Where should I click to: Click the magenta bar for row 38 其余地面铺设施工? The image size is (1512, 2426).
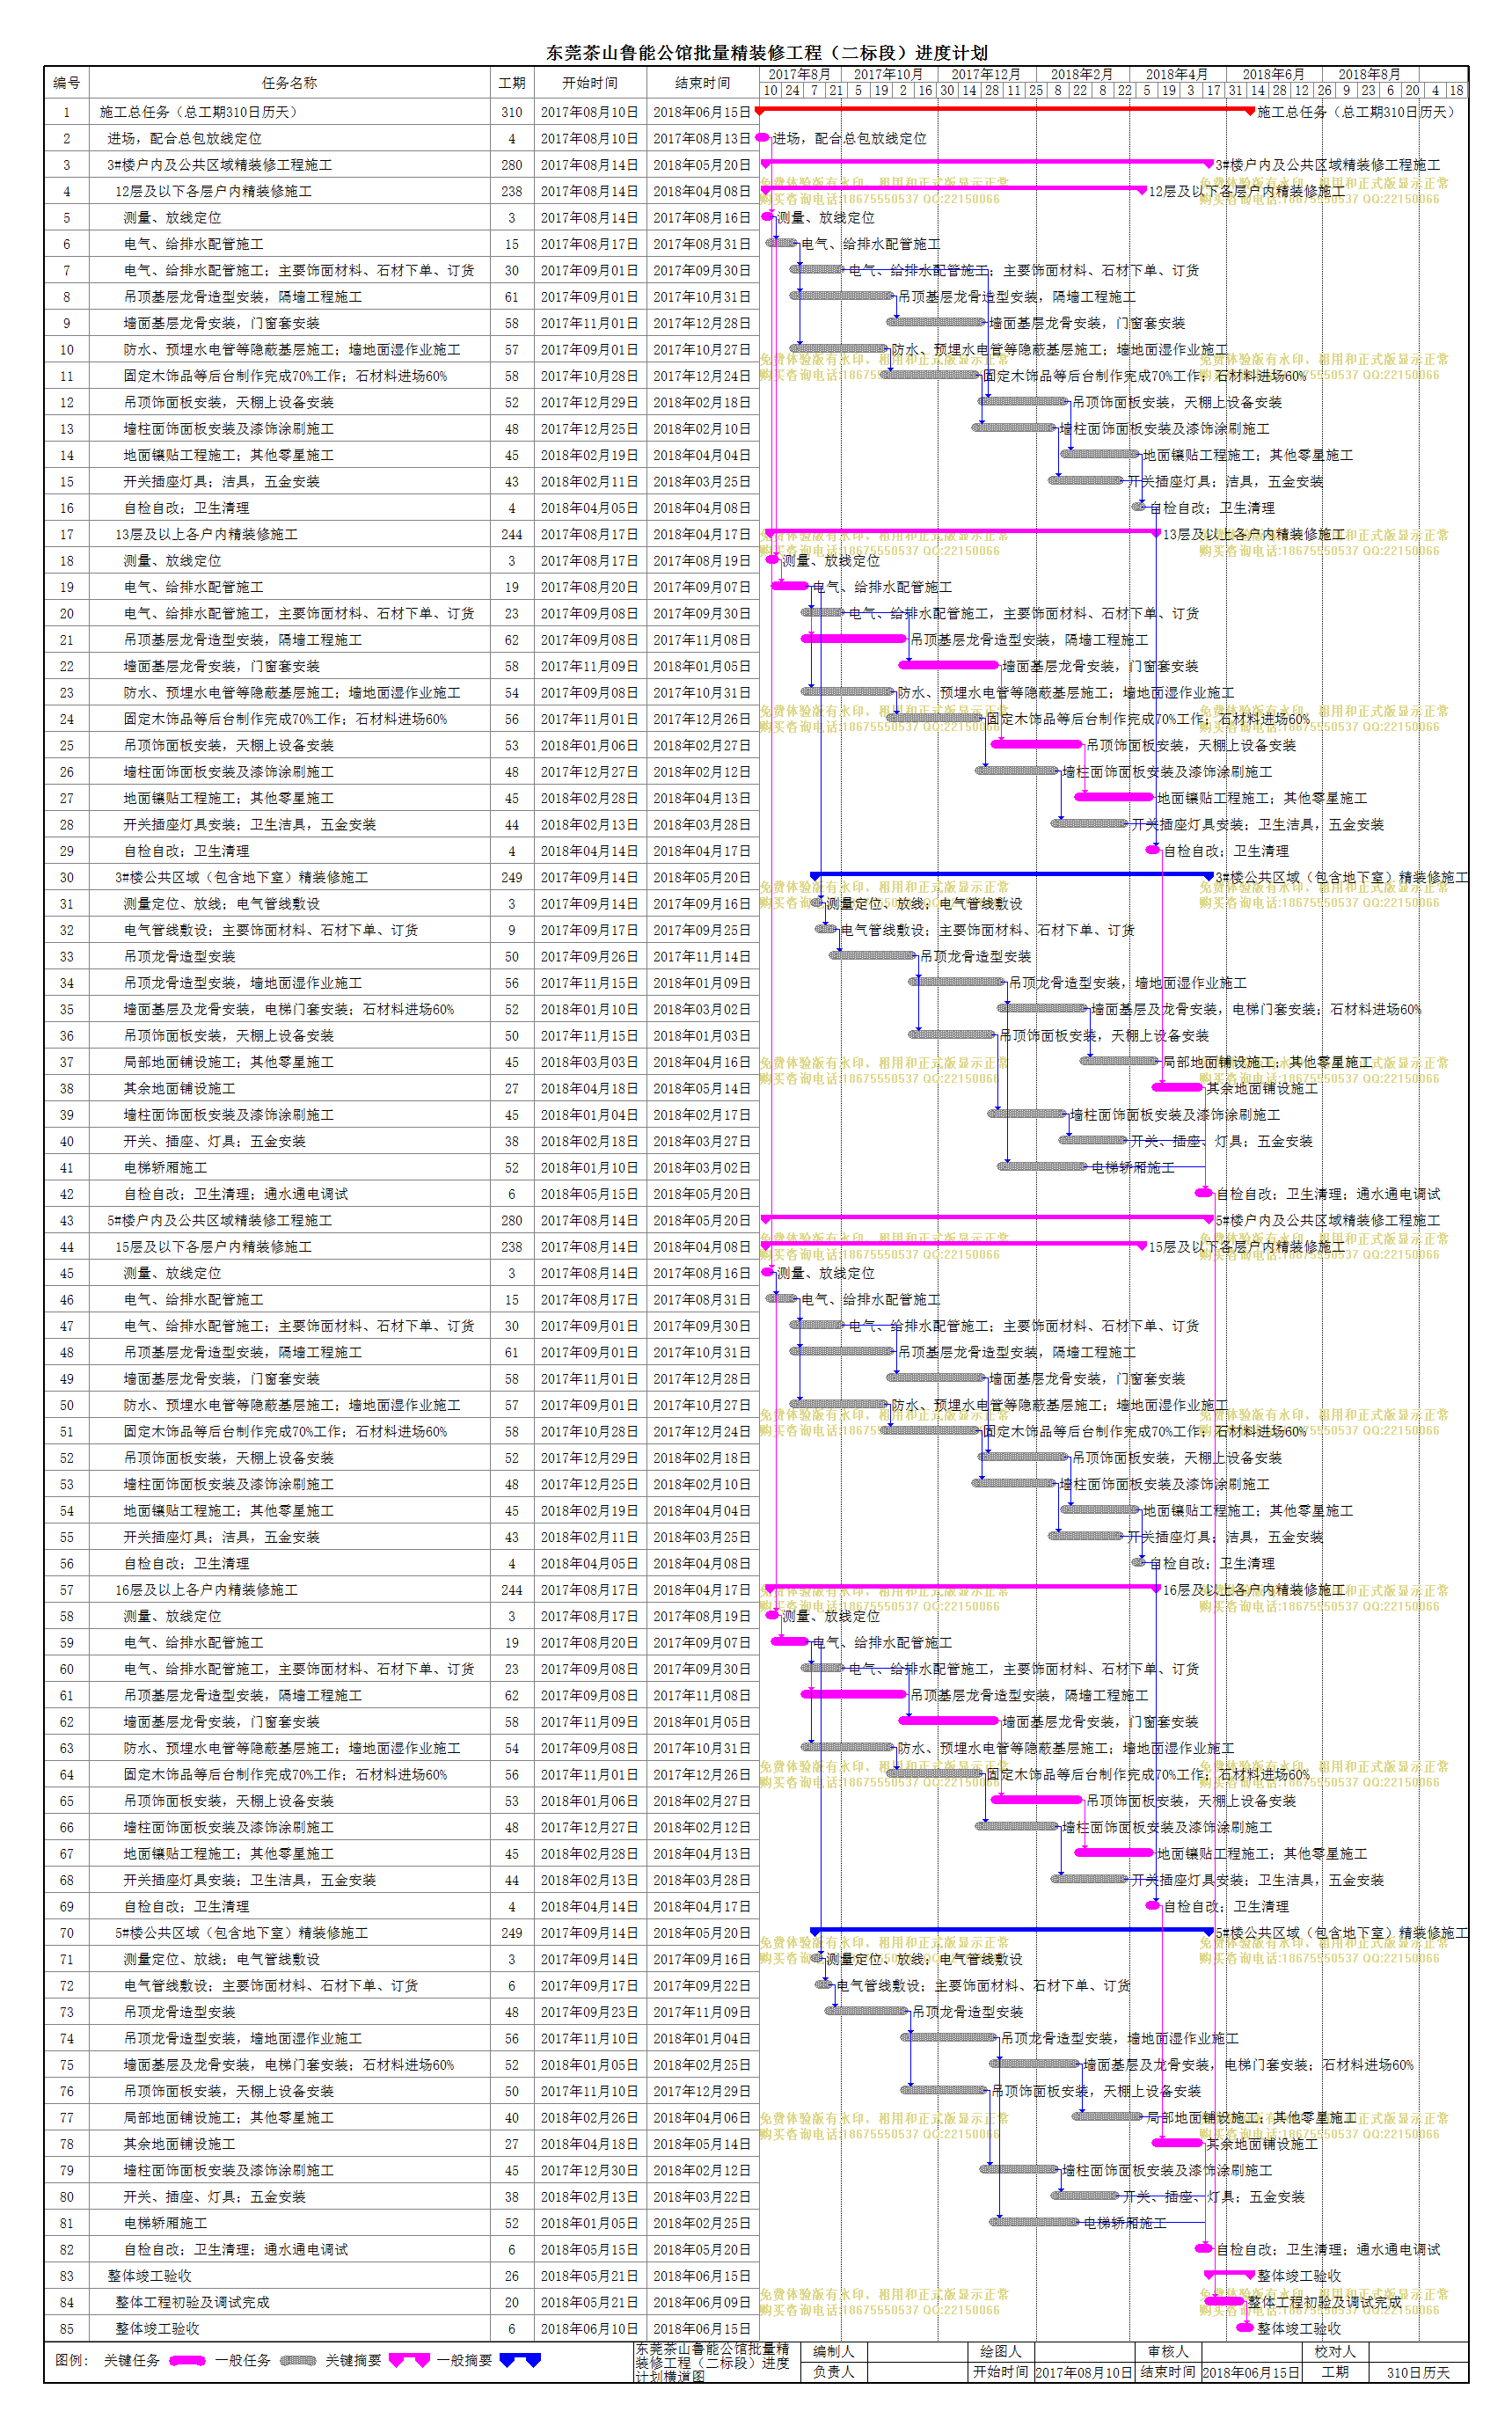click(1177, 1087)
